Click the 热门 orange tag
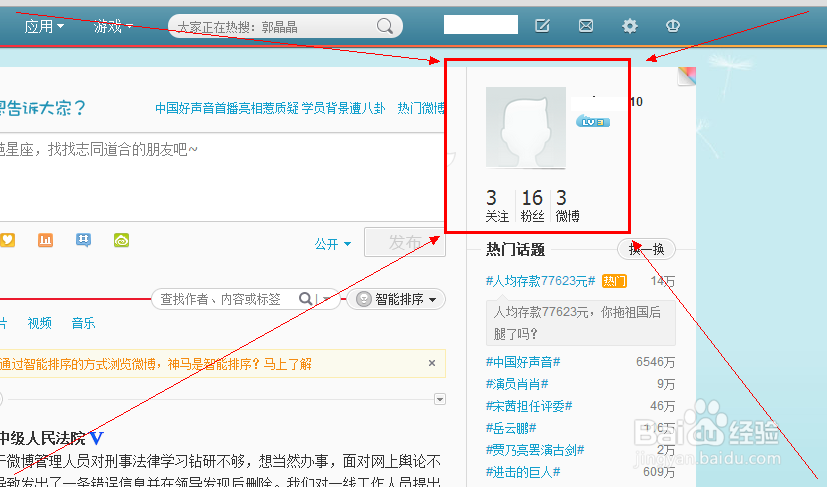This screenshot has width=827, height=487. click(614, 281)
